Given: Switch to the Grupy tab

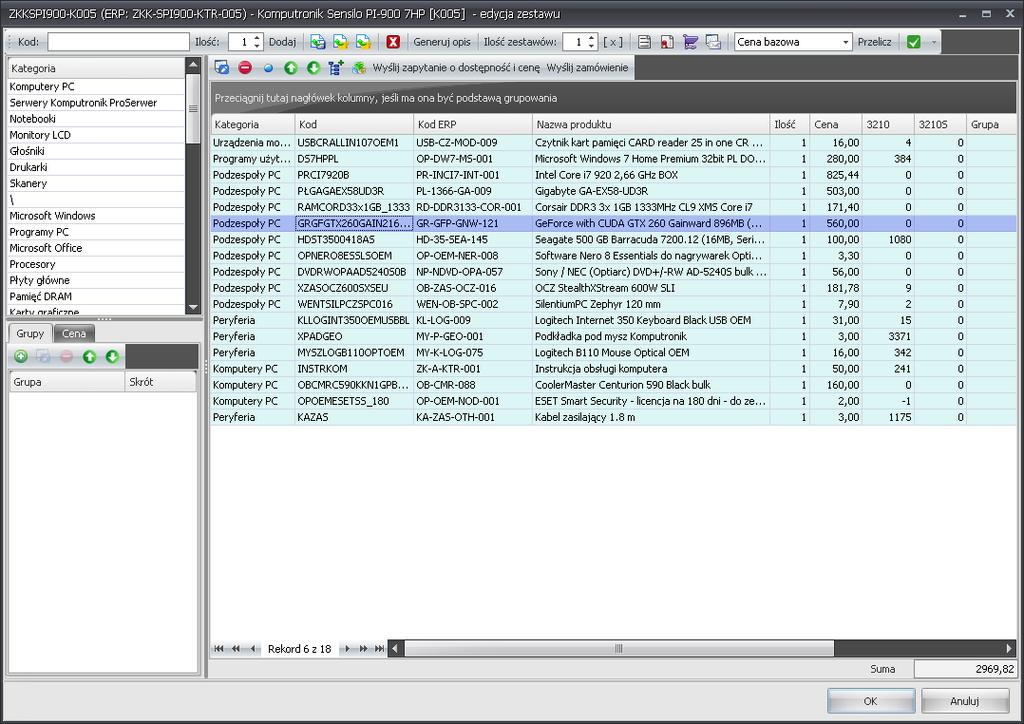Looking at the screenshot, I should [x=30, y=333].
